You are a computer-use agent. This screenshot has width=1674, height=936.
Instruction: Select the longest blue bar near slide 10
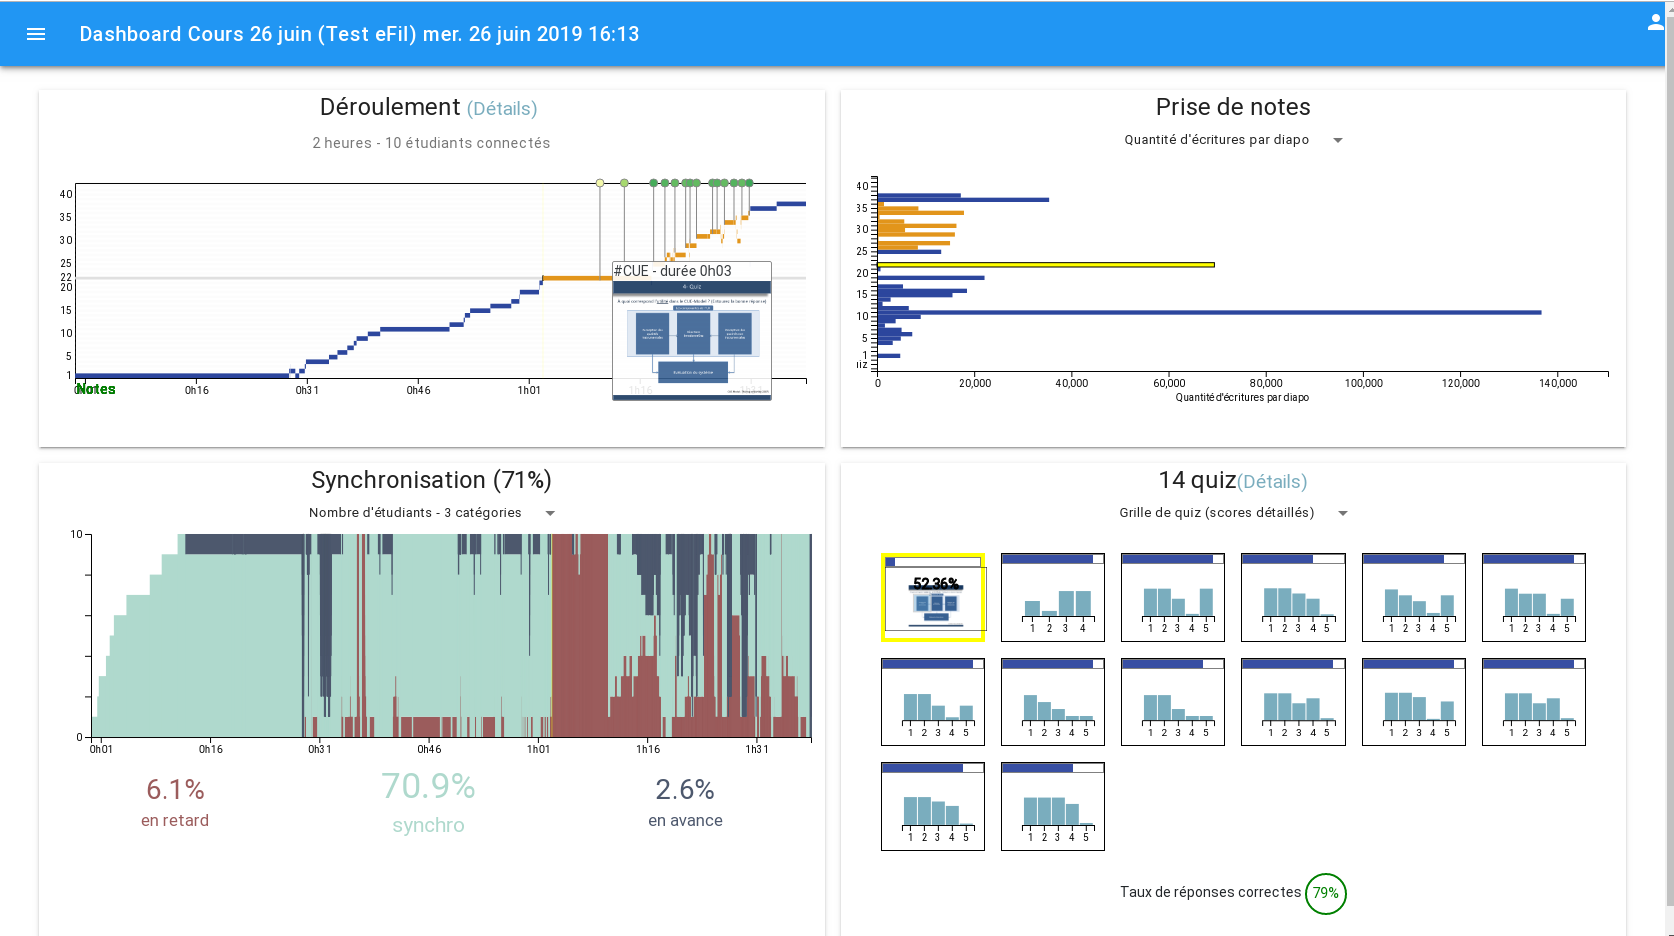click(x=1209, y=313)
